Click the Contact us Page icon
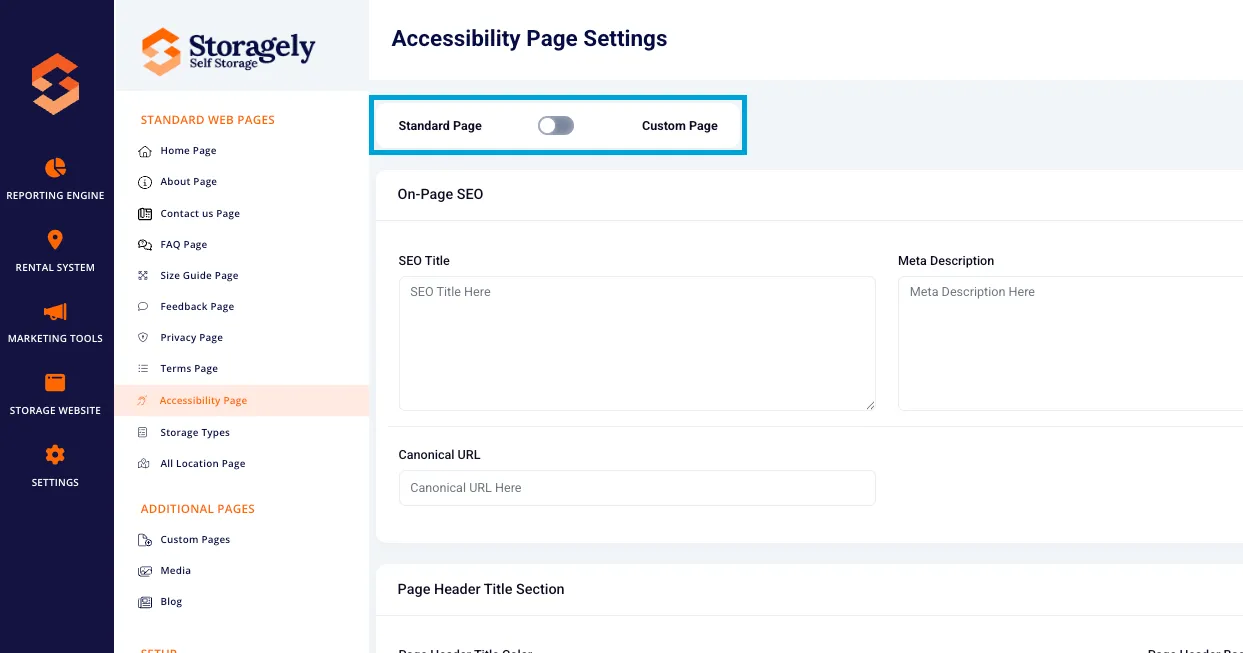The height and width of the screenshot is (653, 1243). [143, 214]
